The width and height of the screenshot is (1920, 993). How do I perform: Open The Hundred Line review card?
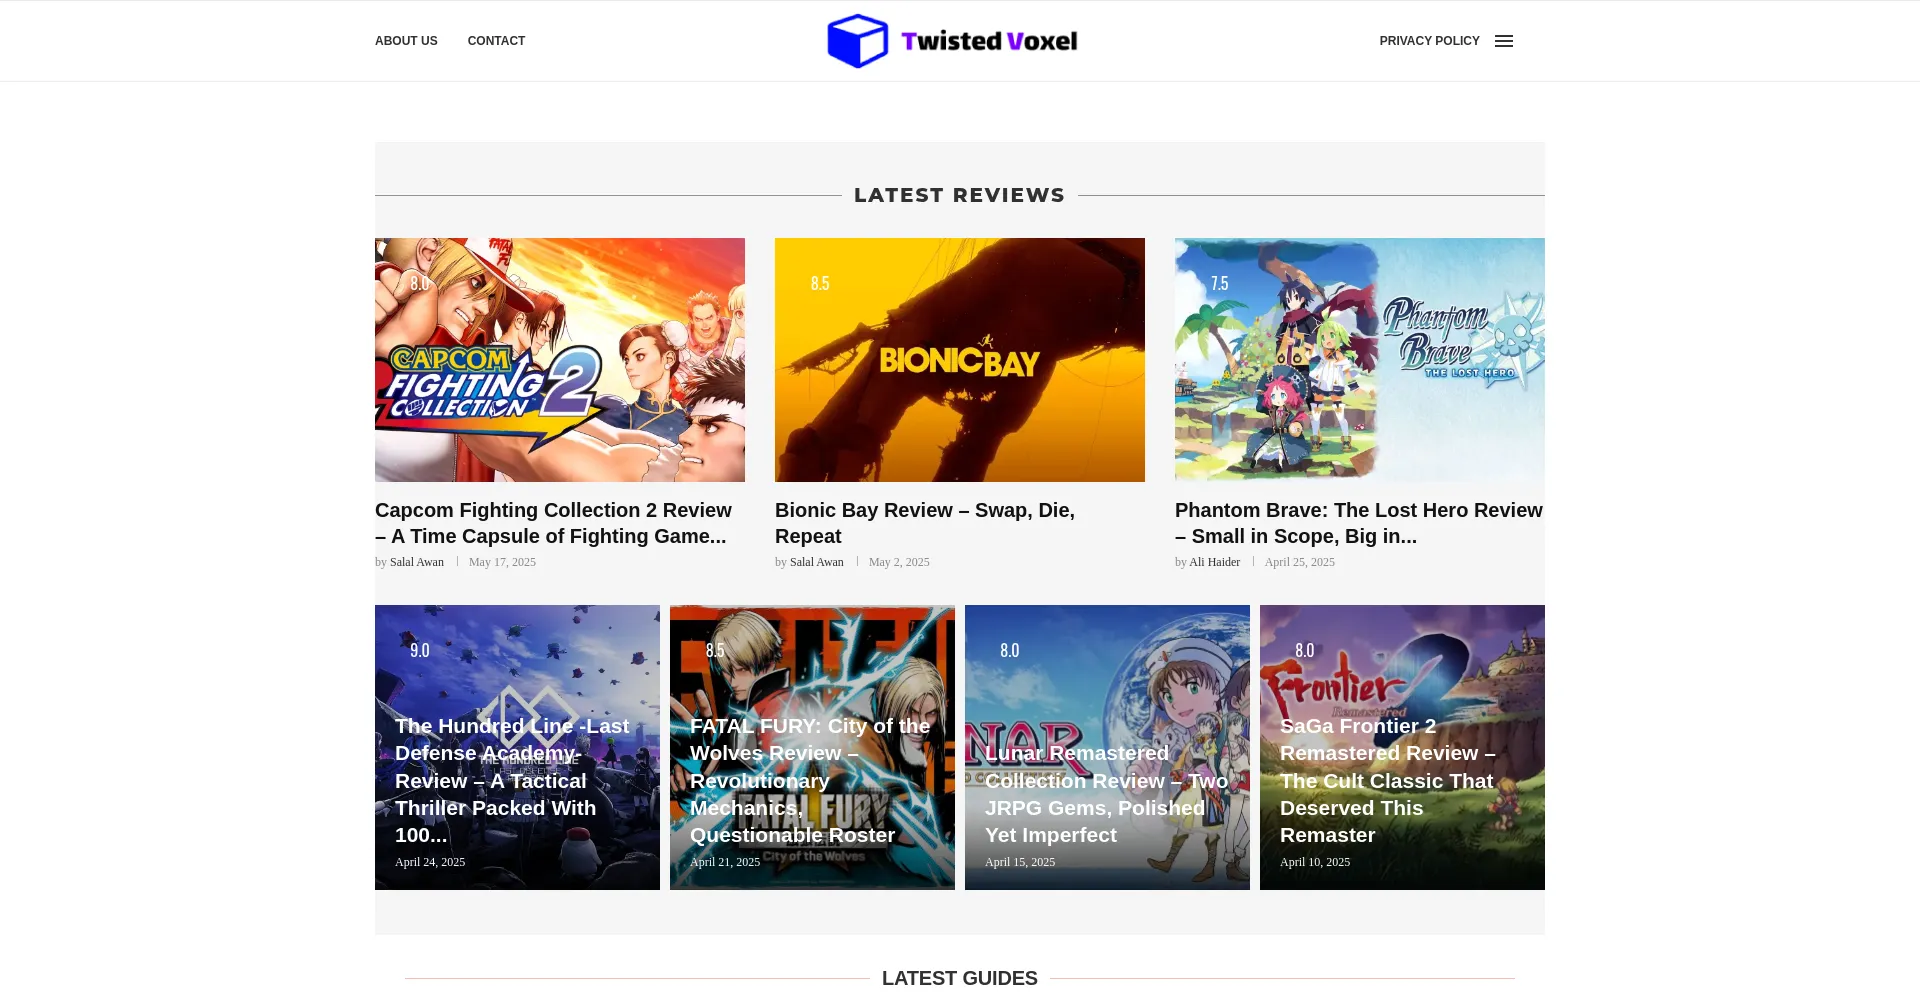pyautogui.click(x=517, y=747)
